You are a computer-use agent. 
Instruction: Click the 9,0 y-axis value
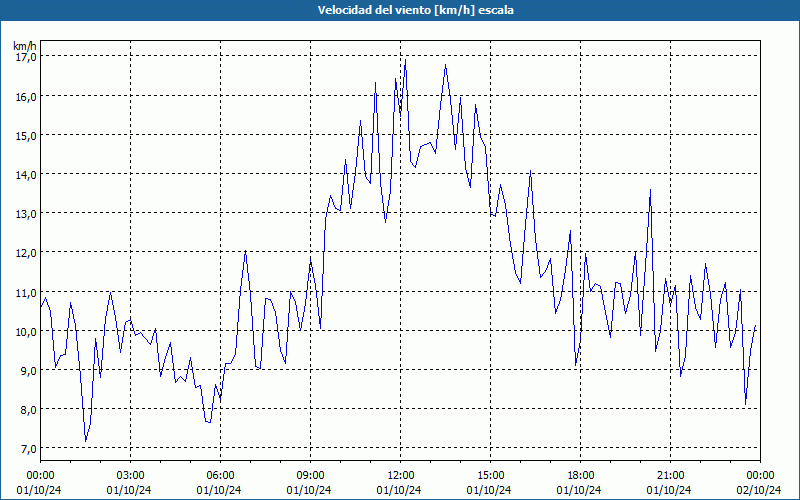[x=28, y=370]
